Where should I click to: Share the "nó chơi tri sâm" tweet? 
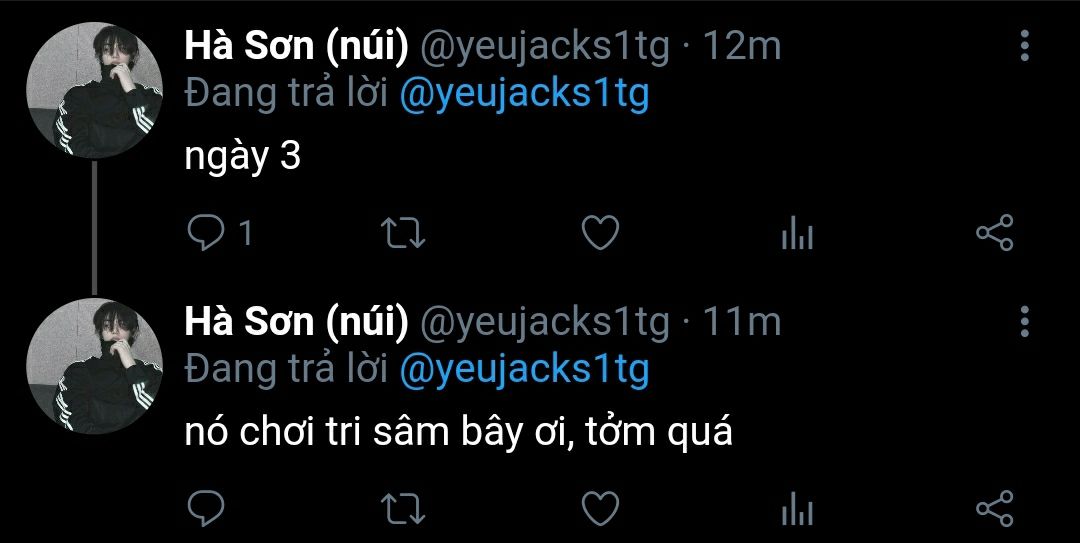994,508
